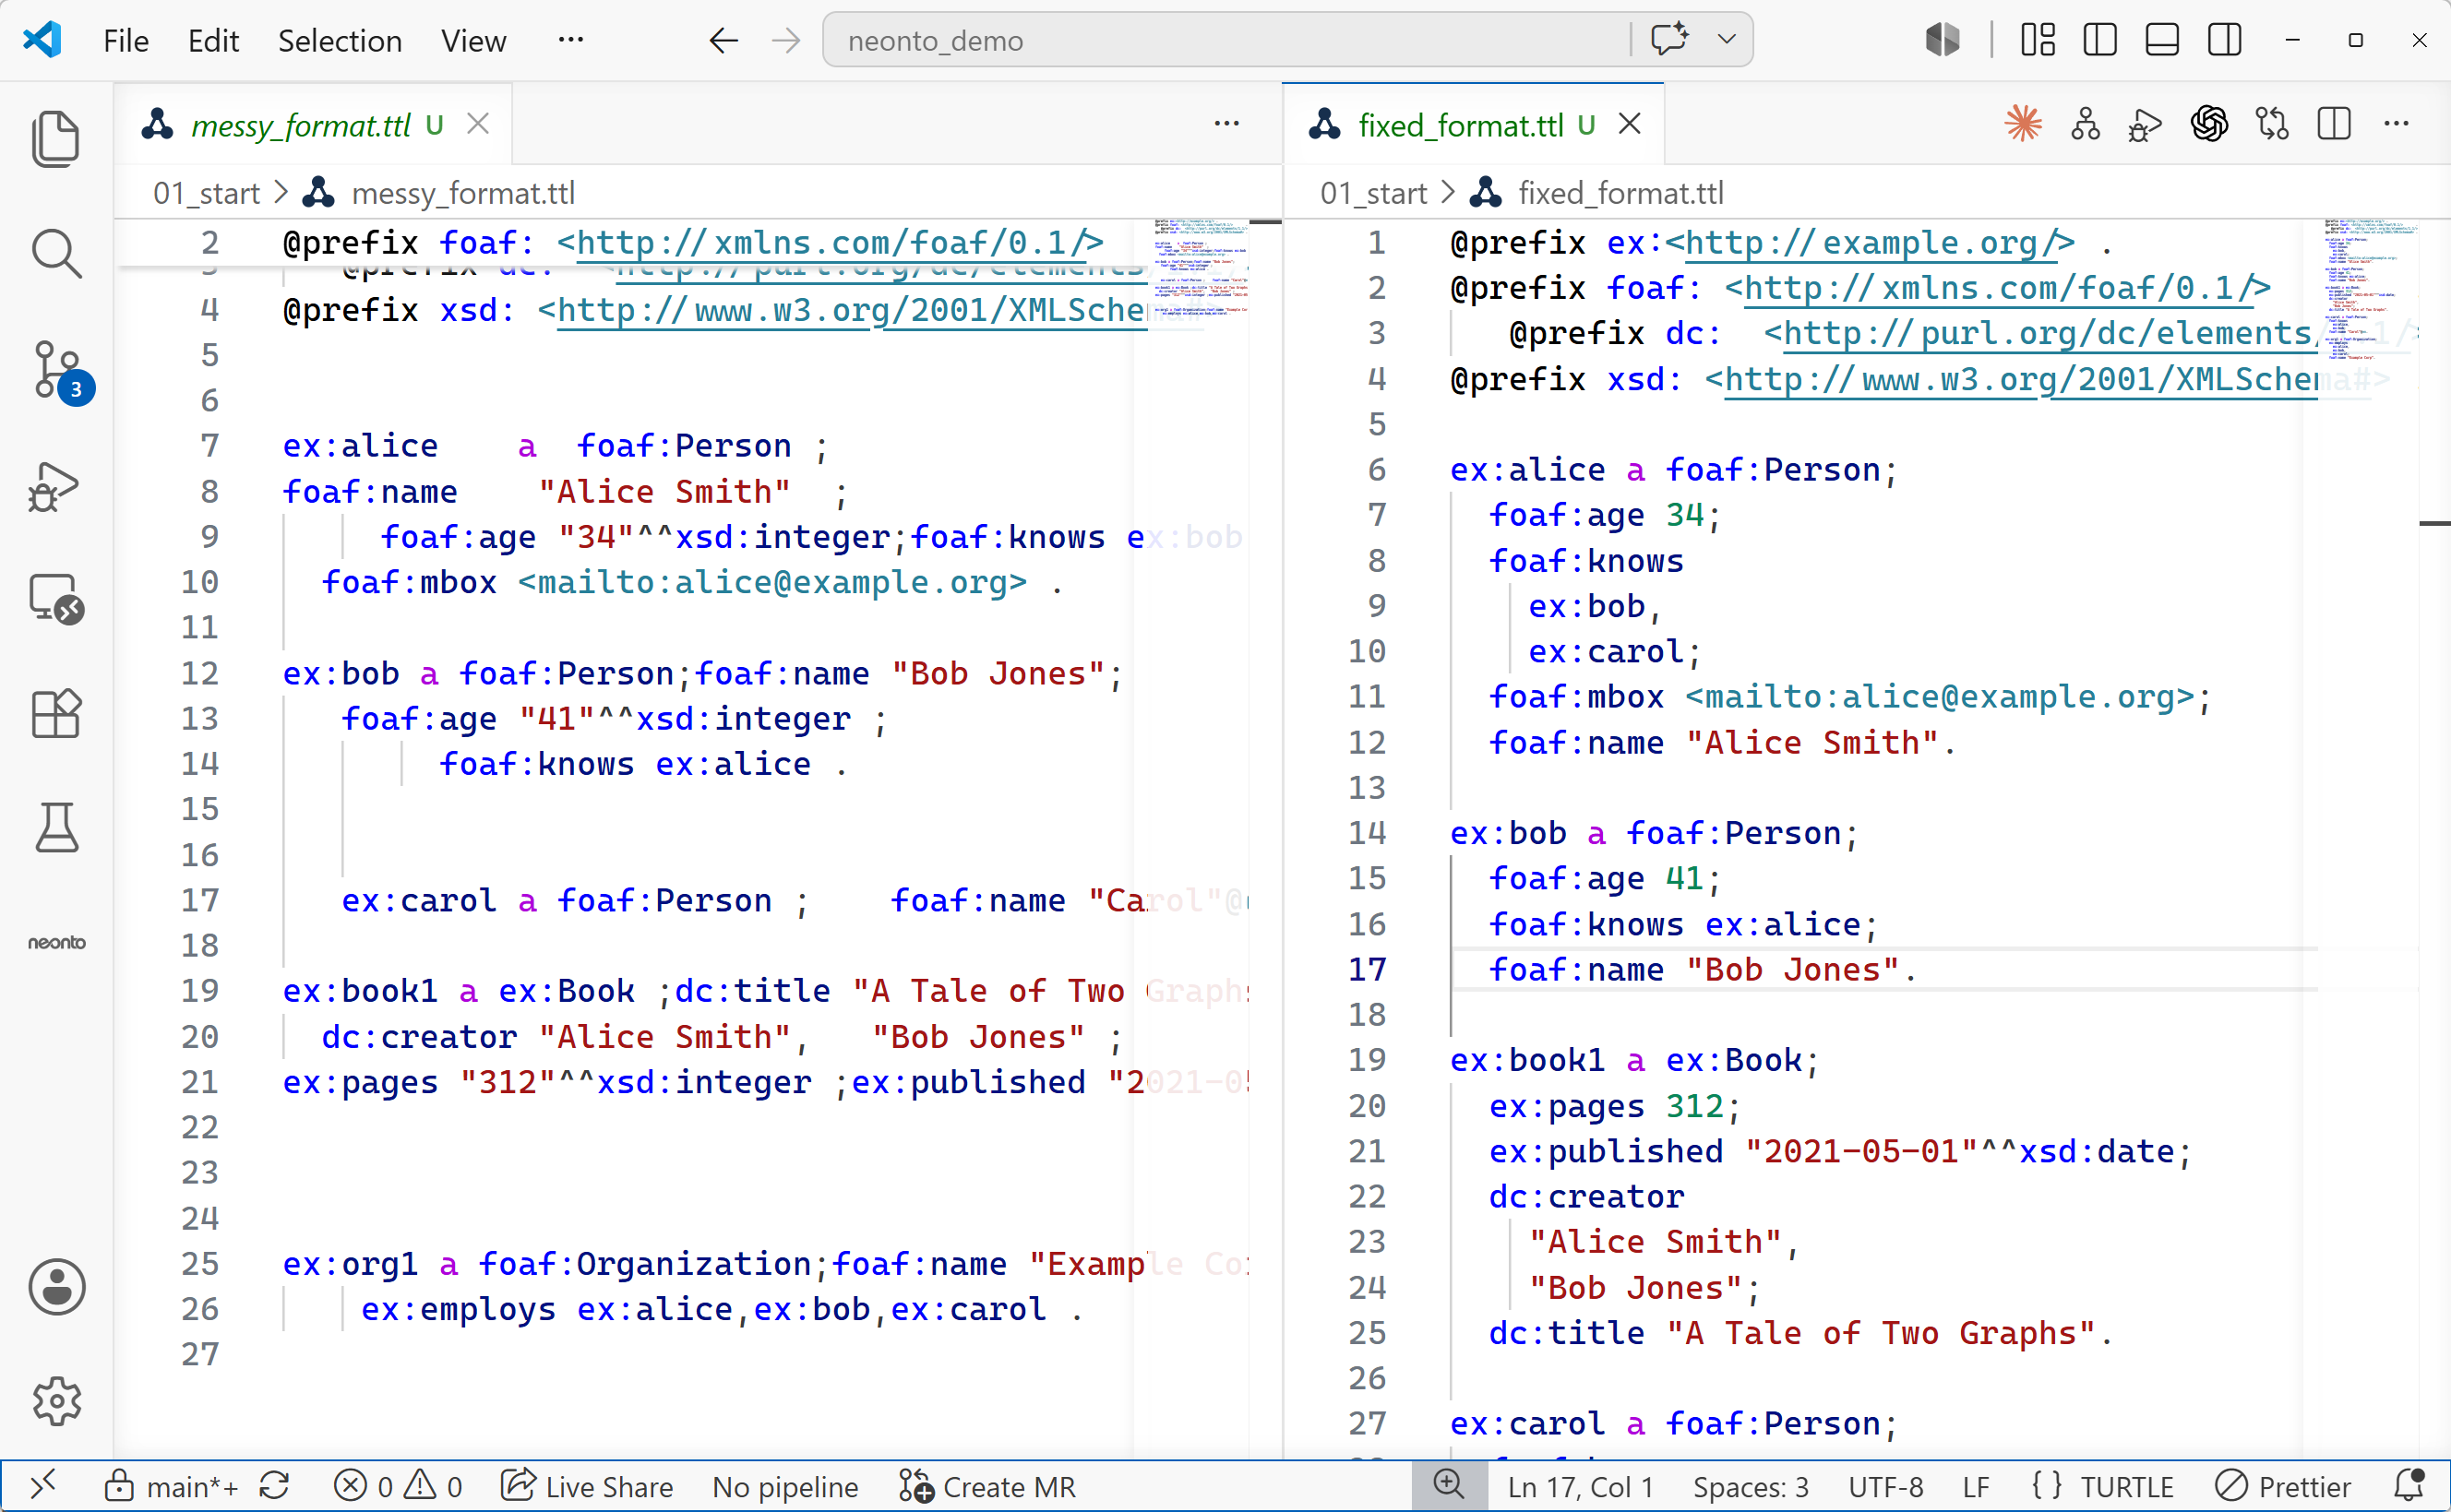Toggle the bottom Panel

2162,40
